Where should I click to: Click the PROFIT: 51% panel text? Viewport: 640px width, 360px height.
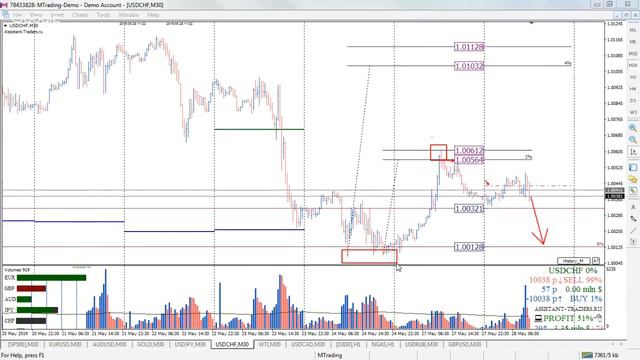(568, 318)
